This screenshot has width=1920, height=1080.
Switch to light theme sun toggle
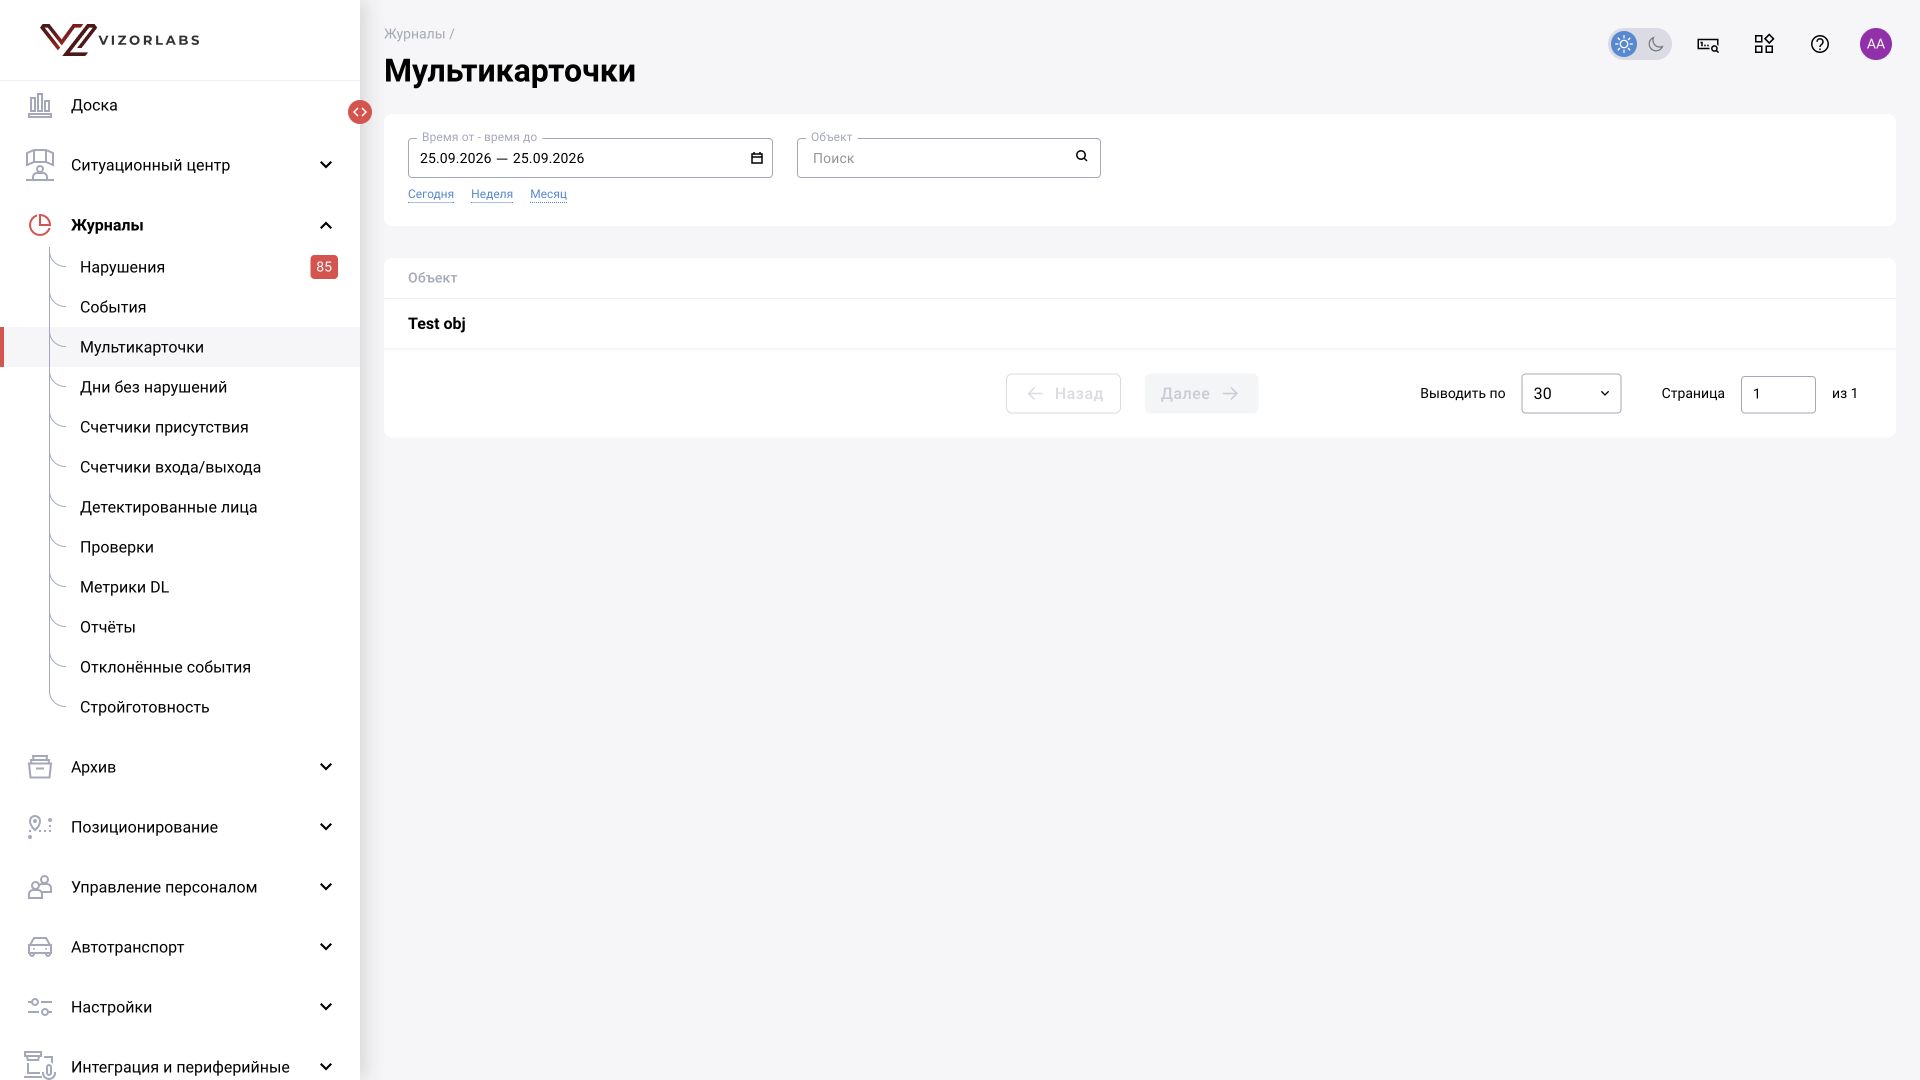[1624, 44]
